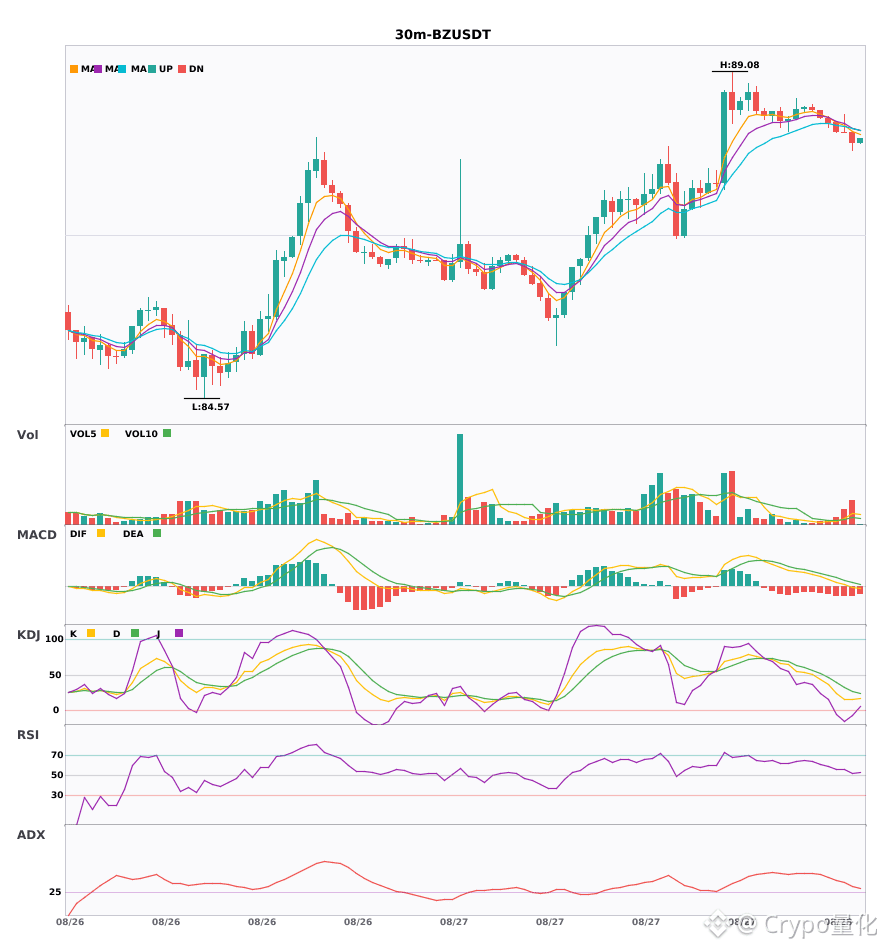
Task: Click the 70 level on RSI axis
Action: click(57, 755)
